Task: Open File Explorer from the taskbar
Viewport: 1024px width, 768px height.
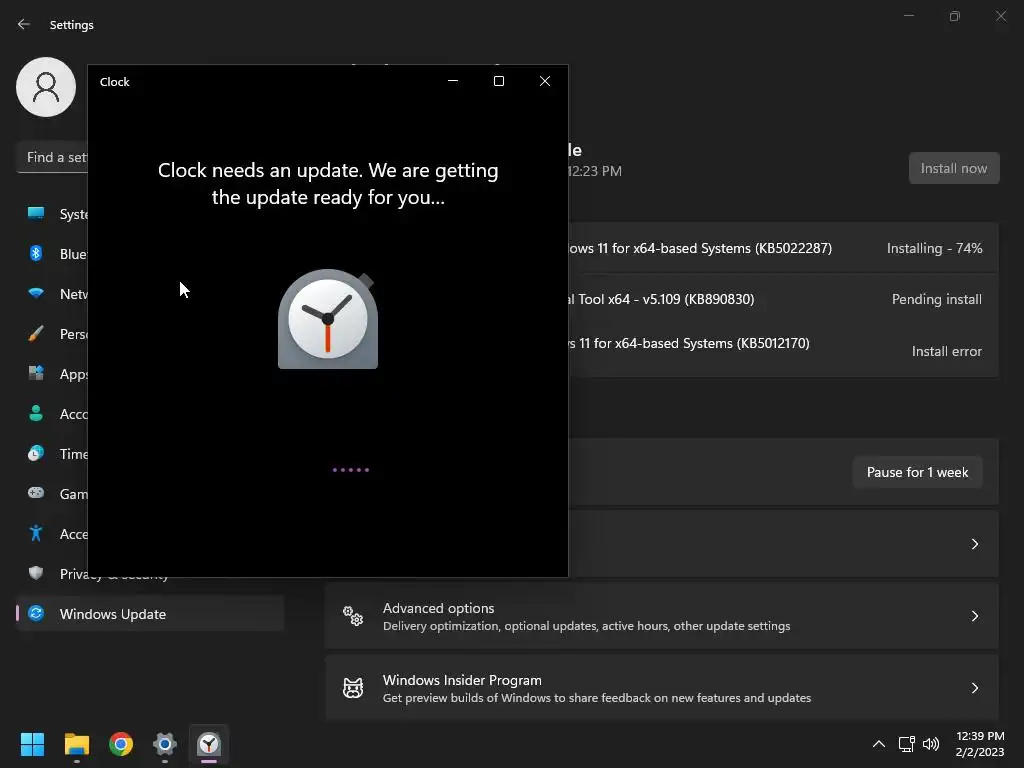Action: [x=76, y=744]
